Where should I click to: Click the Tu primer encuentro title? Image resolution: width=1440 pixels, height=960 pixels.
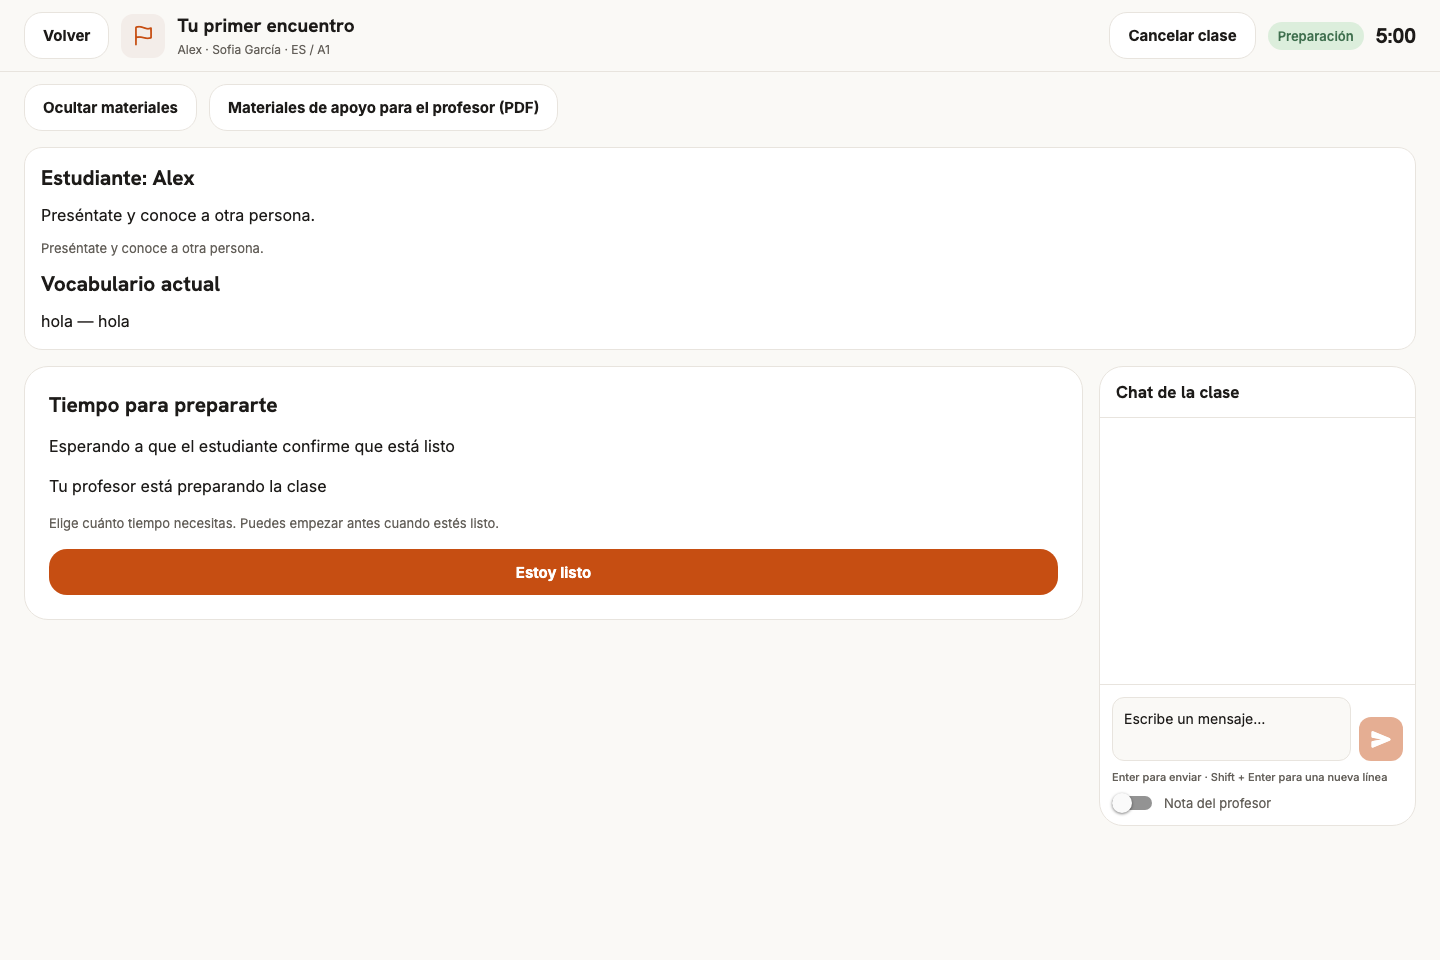pos(266,26)
